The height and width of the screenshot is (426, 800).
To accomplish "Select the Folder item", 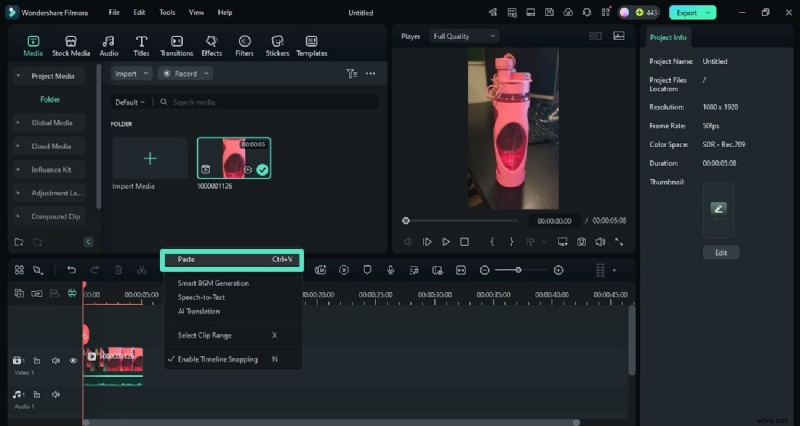I will pos(50,99).
